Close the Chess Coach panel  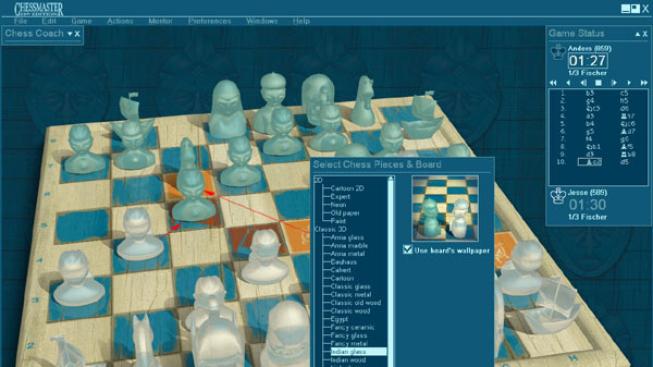click(77, 34)
